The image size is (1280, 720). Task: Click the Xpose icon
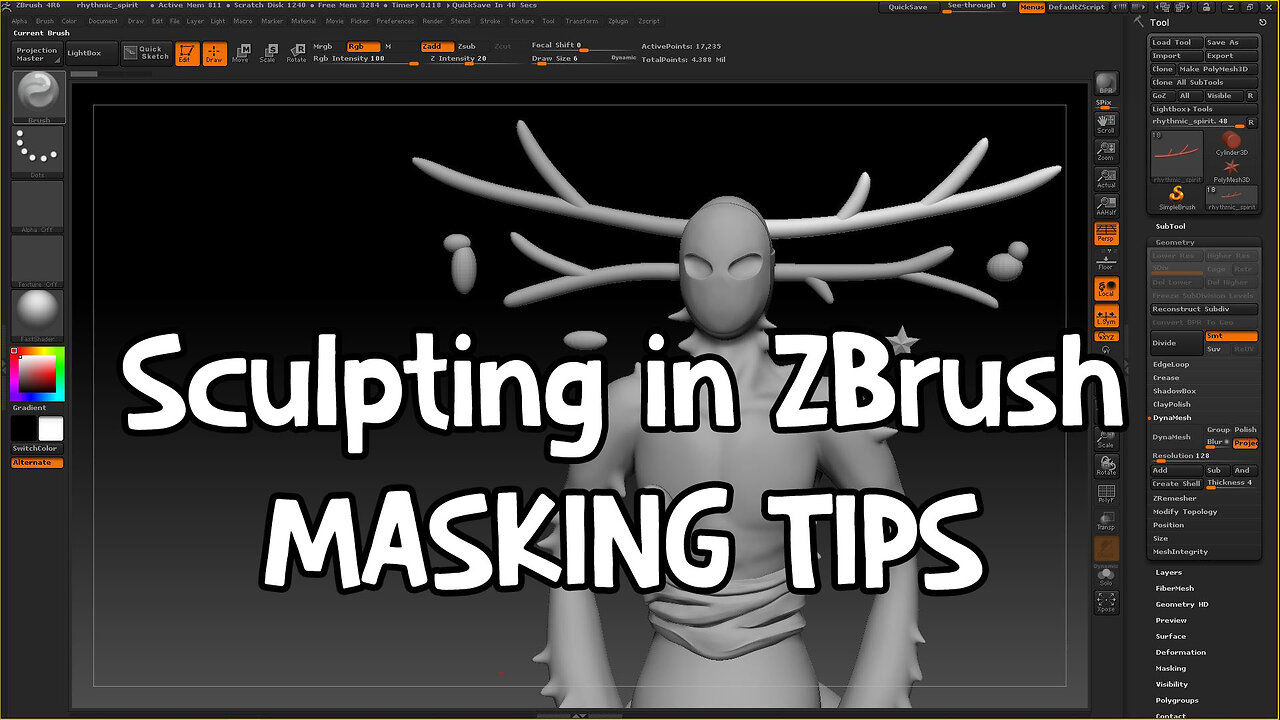point(1106,602)
